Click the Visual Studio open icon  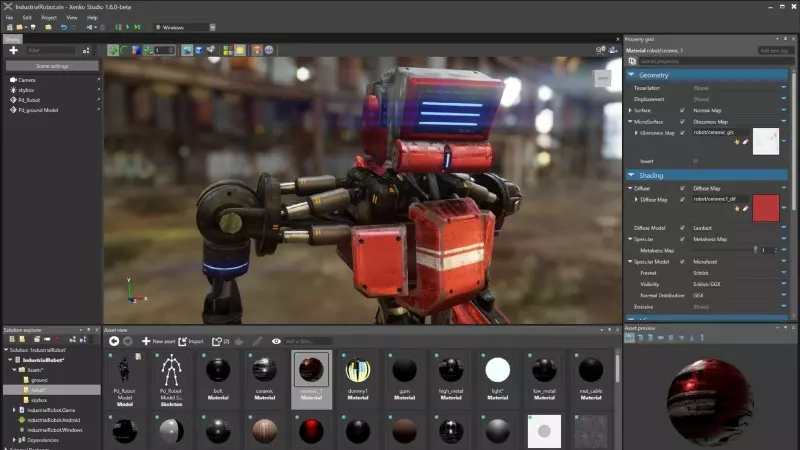click(90, 27)
